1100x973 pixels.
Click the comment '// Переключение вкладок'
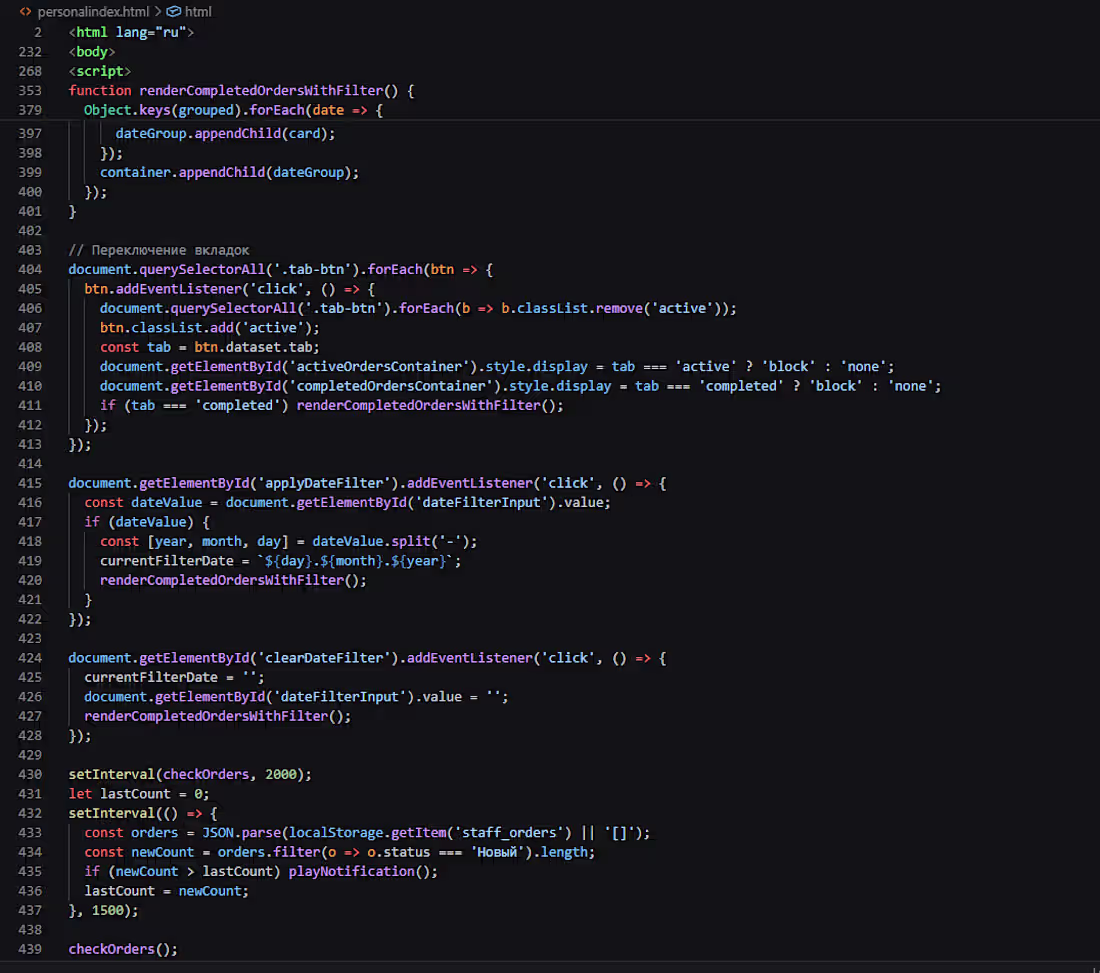(159, 250)
